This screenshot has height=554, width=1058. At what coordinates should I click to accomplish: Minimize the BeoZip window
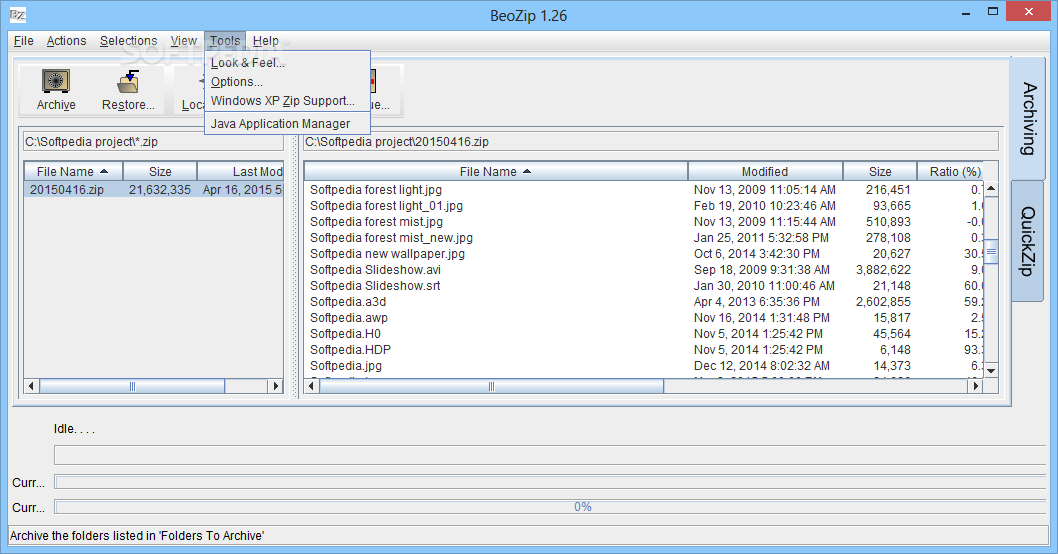(966, 12)
